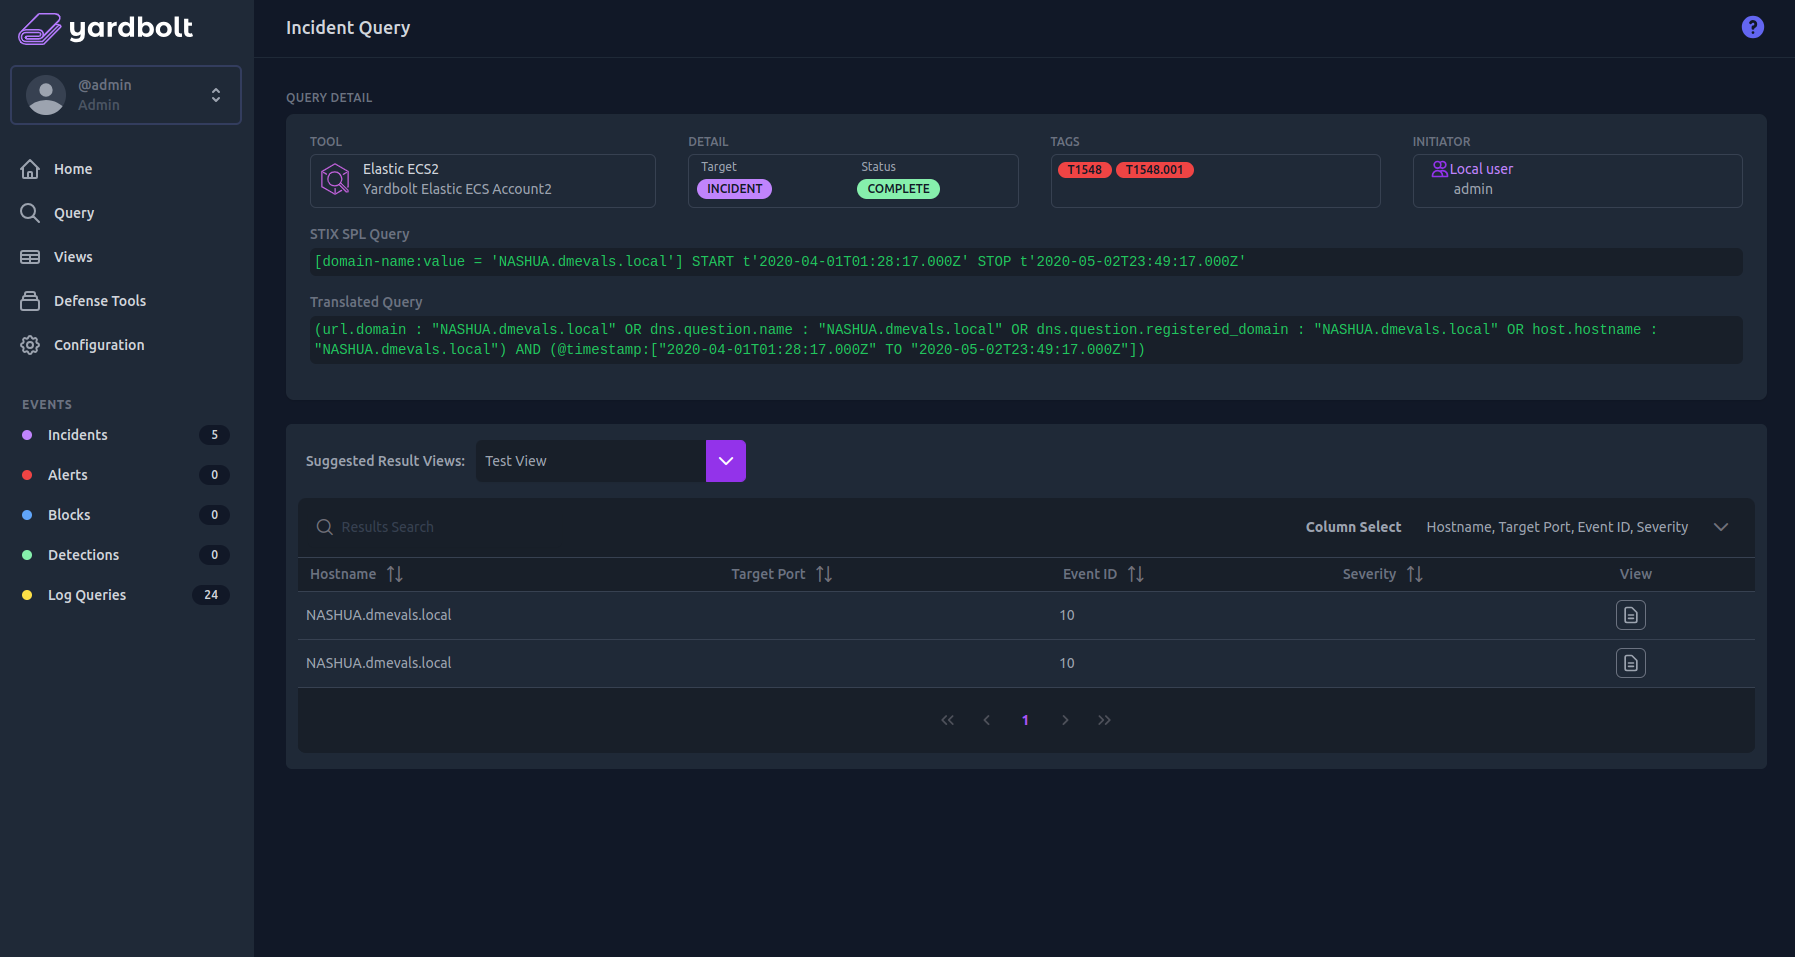Click the STIX SPL query text
The width and height of the screenshot is (1795, 957).
pos(780,262)
